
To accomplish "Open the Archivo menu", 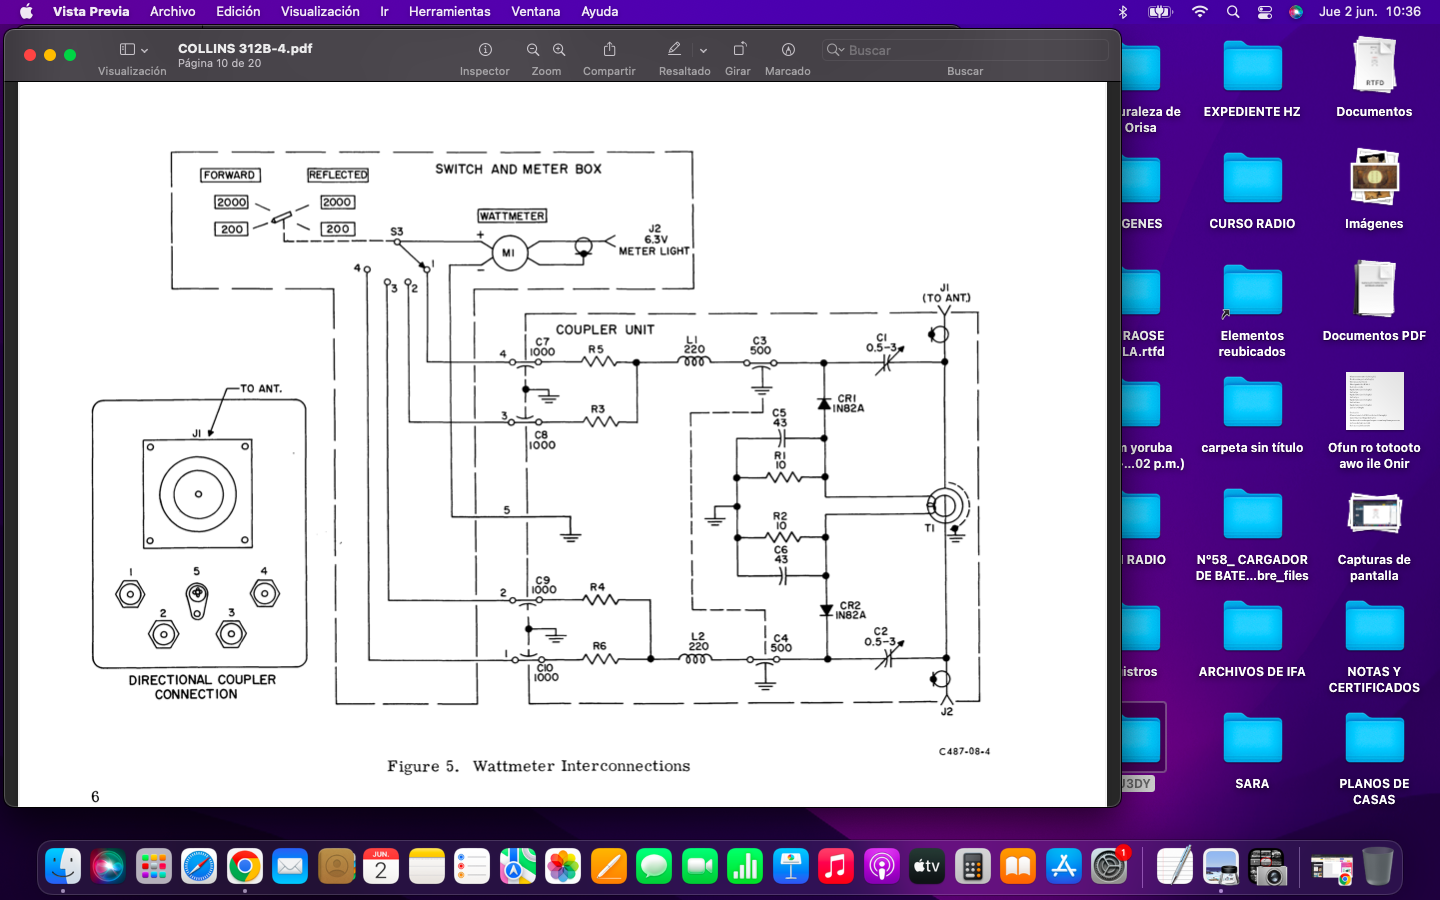I will coord(172,11).
